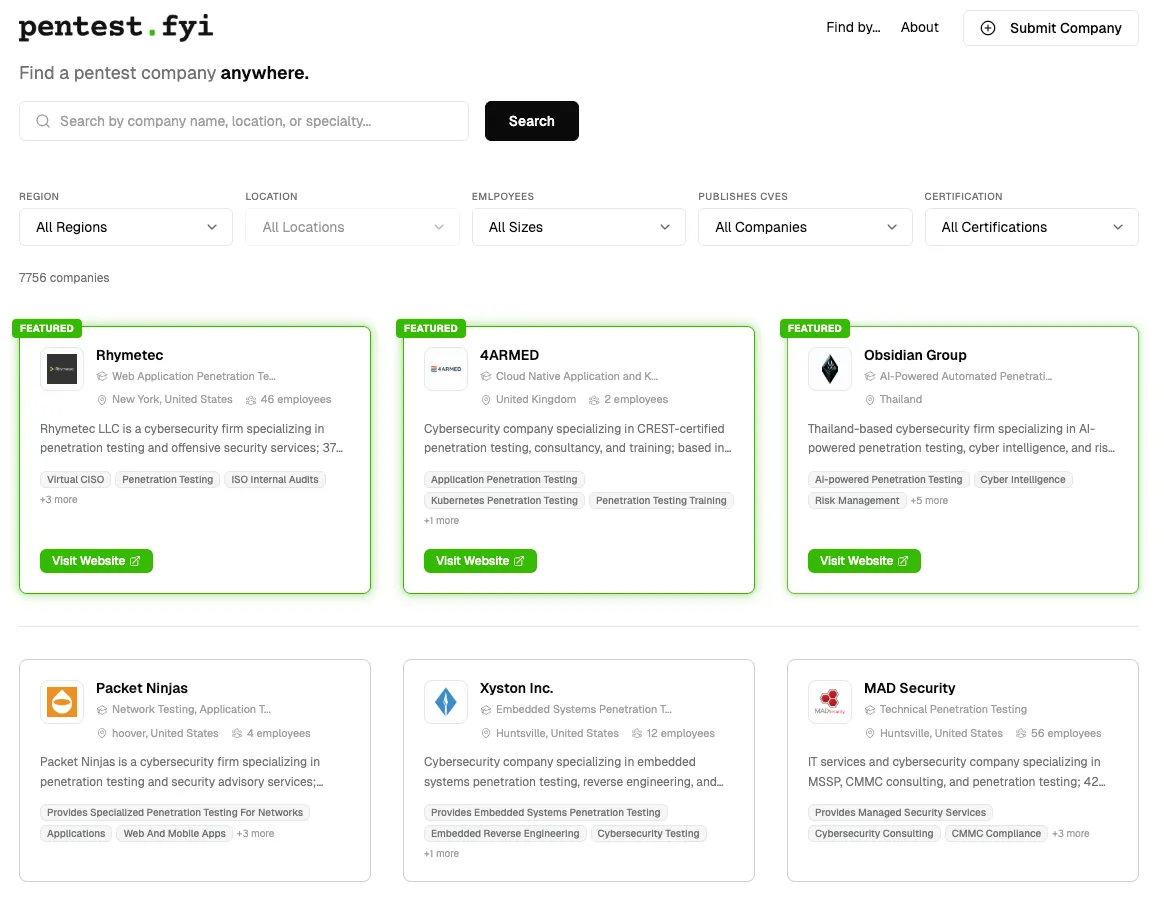This screenshot has height=897, width=1164.
Task: Expand +5 more tags on Obsidian Group
Action: point(929,500)
